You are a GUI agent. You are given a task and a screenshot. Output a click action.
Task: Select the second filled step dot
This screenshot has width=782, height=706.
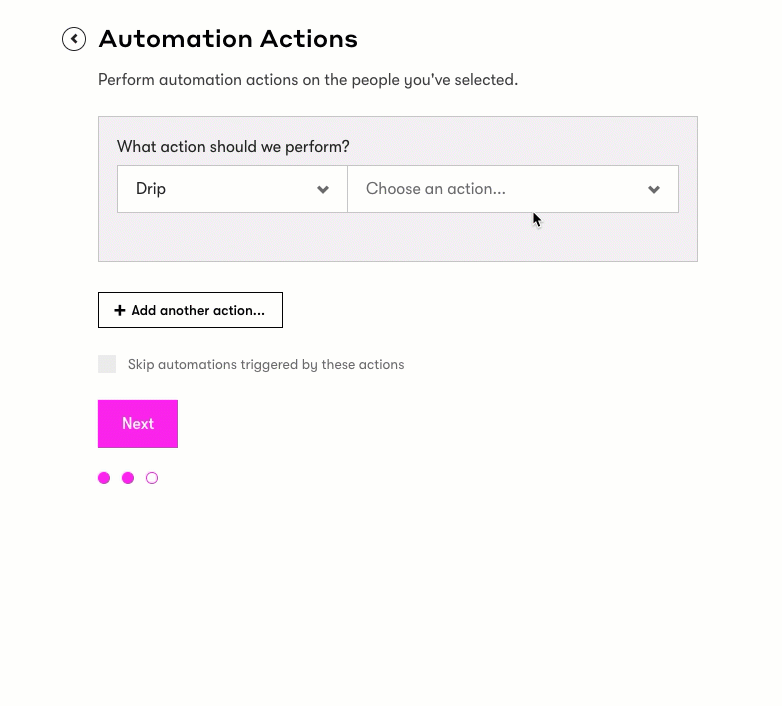pyautogui.click(x=128, y=478)
